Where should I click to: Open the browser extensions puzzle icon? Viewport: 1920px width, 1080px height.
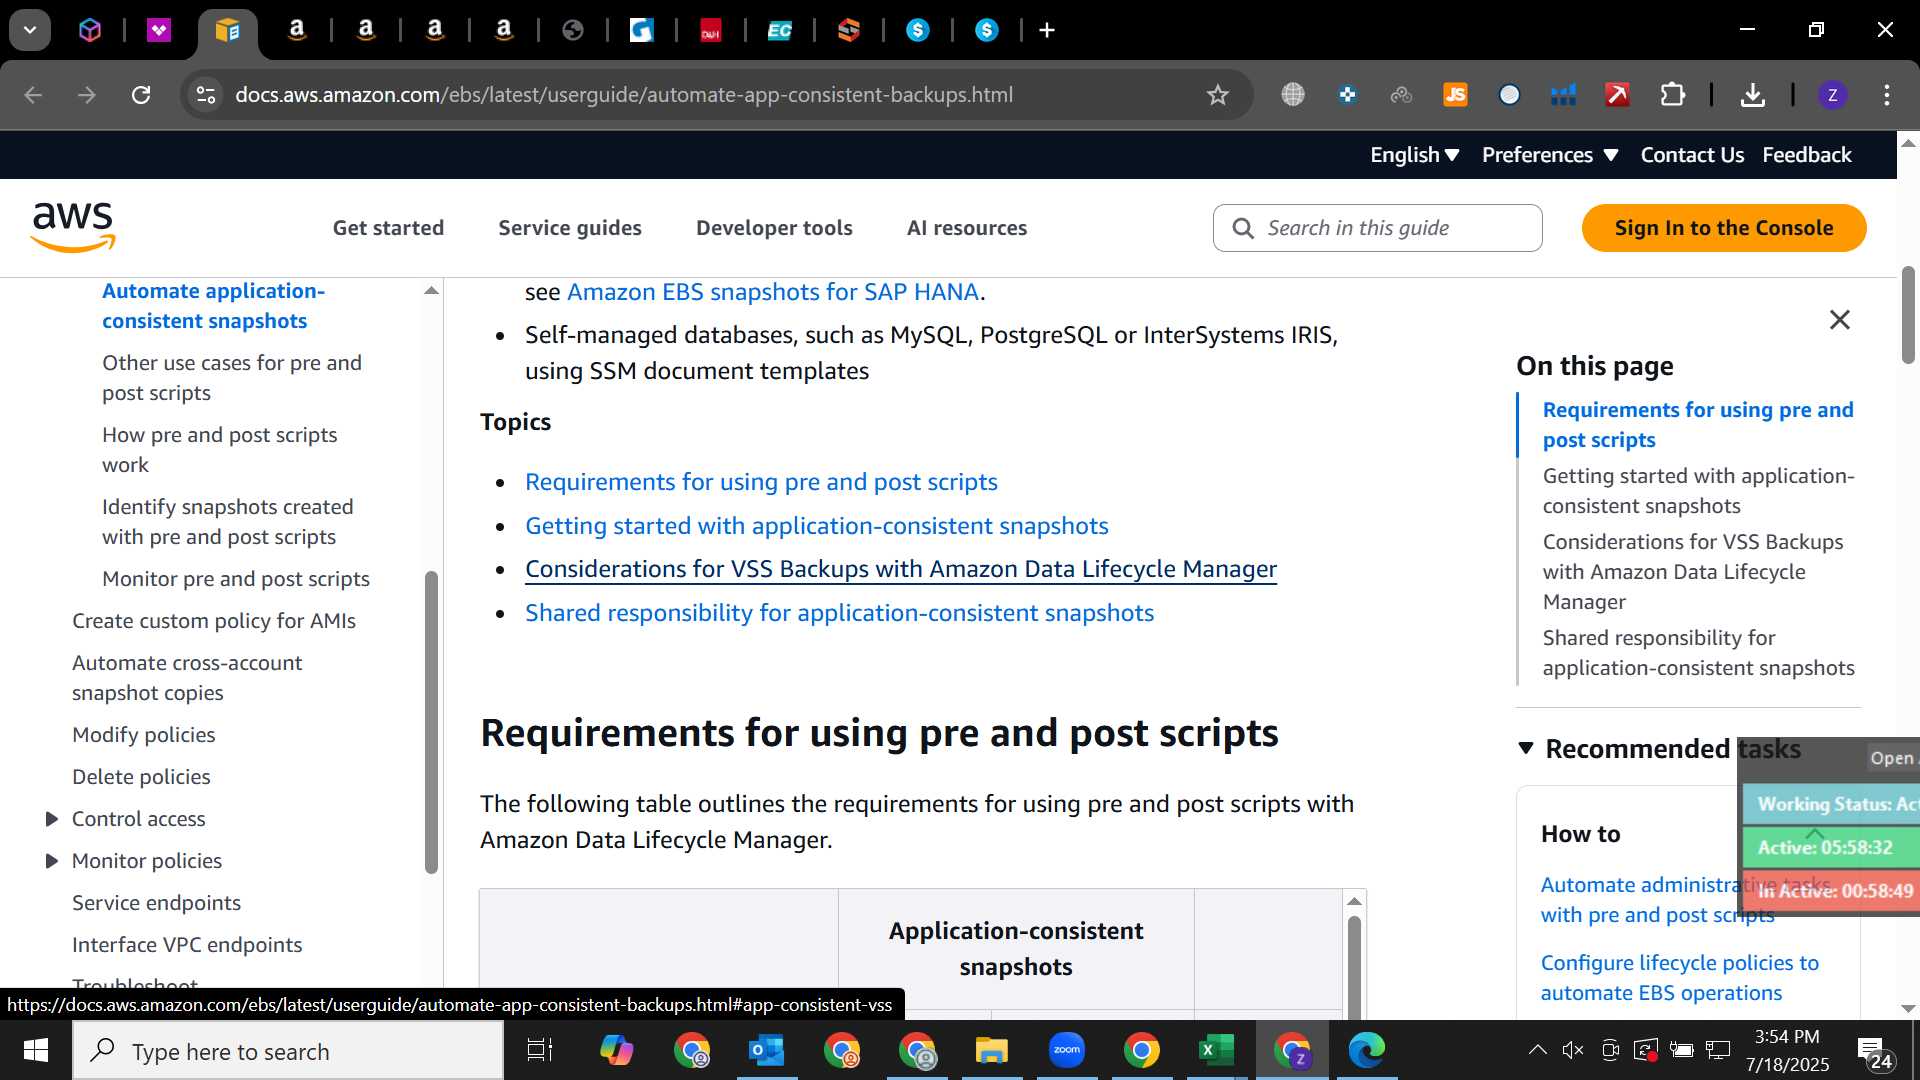click(1672, 95)
